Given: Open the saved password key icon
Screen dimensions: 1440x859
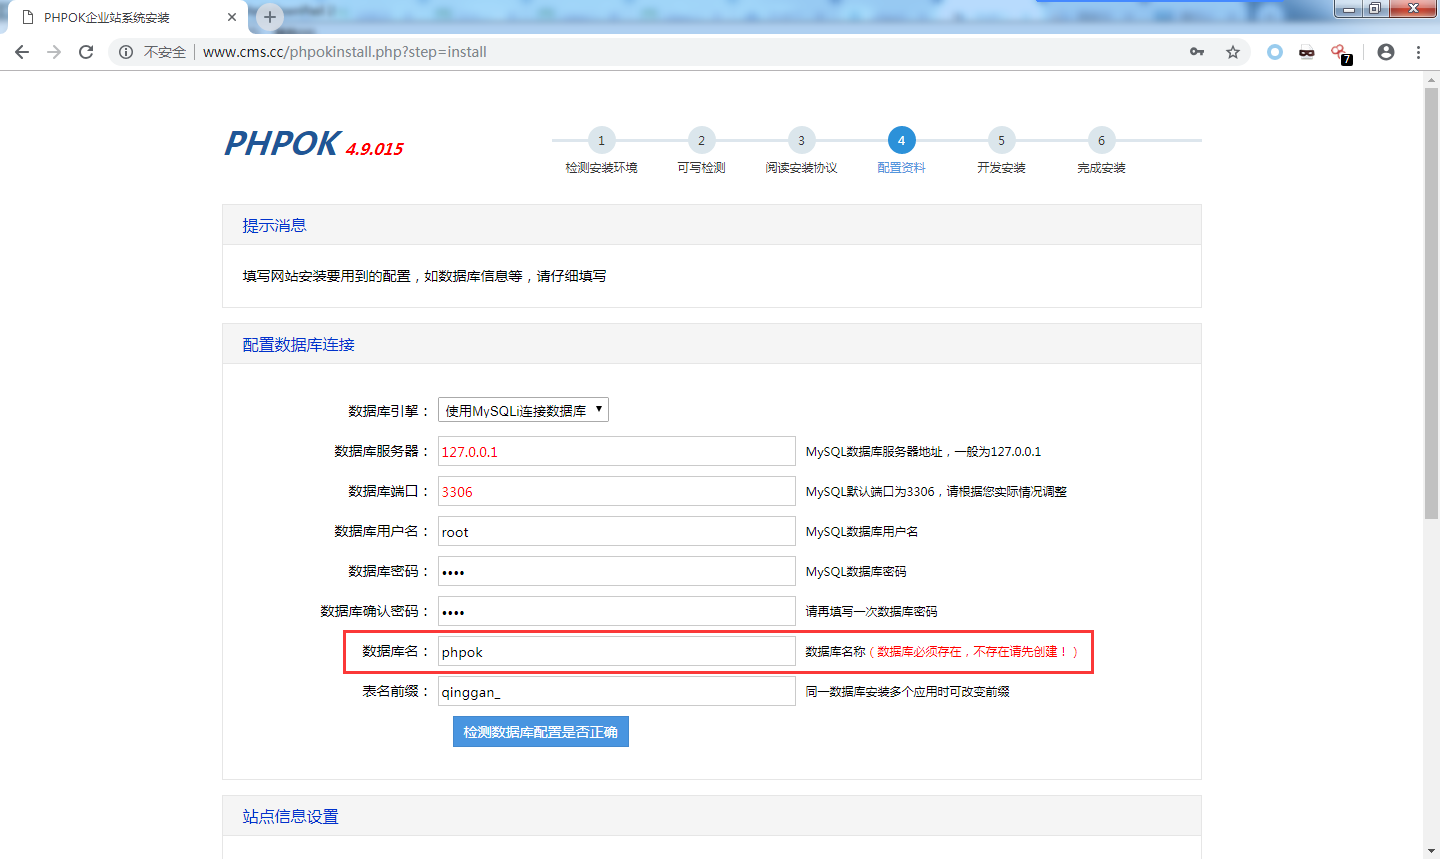Looking at the screenshot, I should 1197,52.
